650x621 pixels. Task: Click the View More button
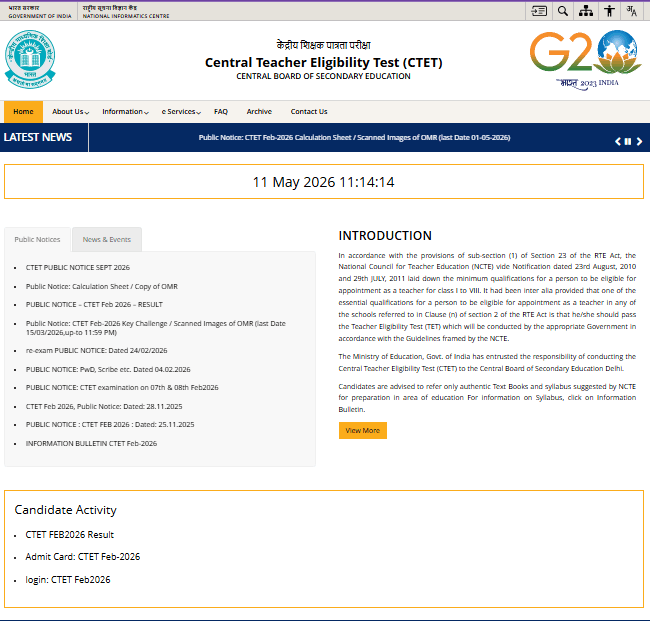tap(363, 430)
